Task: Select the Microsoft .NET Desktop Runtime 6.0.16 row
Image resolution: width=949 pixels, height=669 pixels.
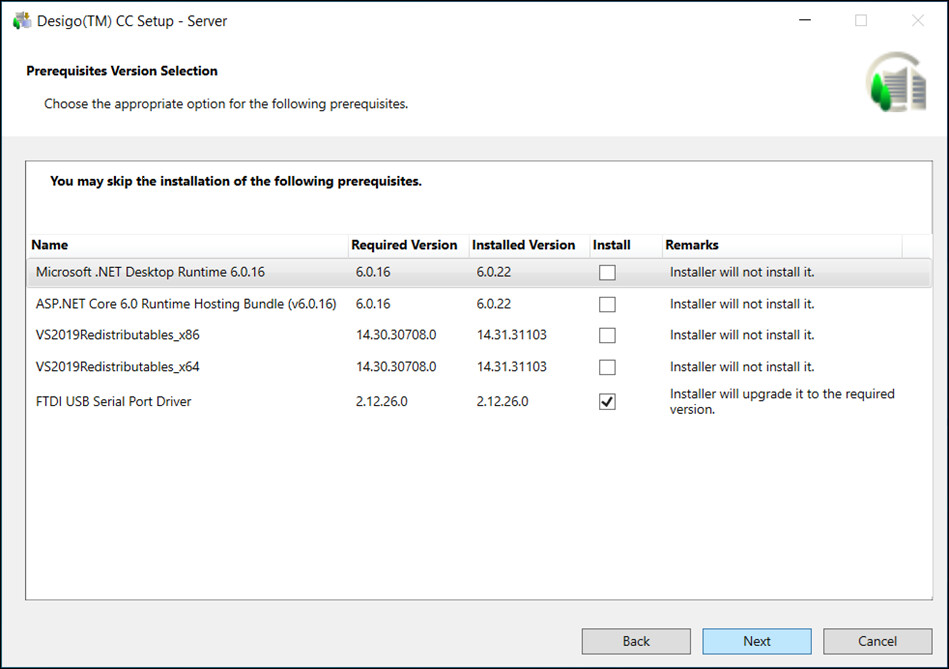Action: click(150, 272)
